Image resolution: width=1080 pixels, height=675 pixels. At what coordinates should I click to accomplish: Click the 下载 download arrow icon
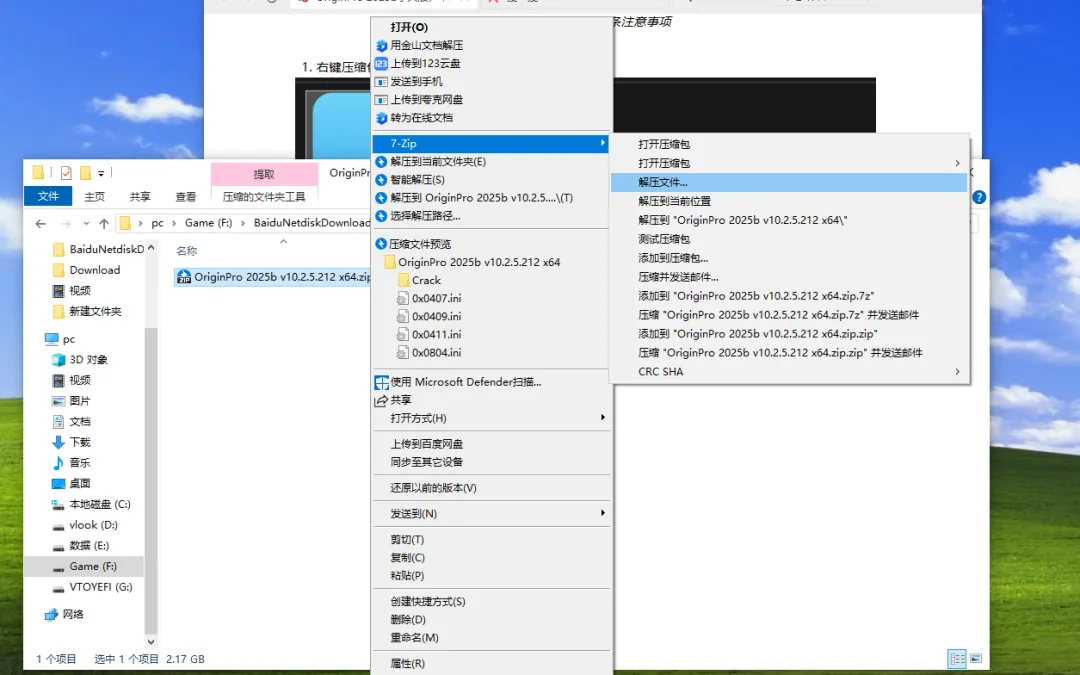coord(59,442)
